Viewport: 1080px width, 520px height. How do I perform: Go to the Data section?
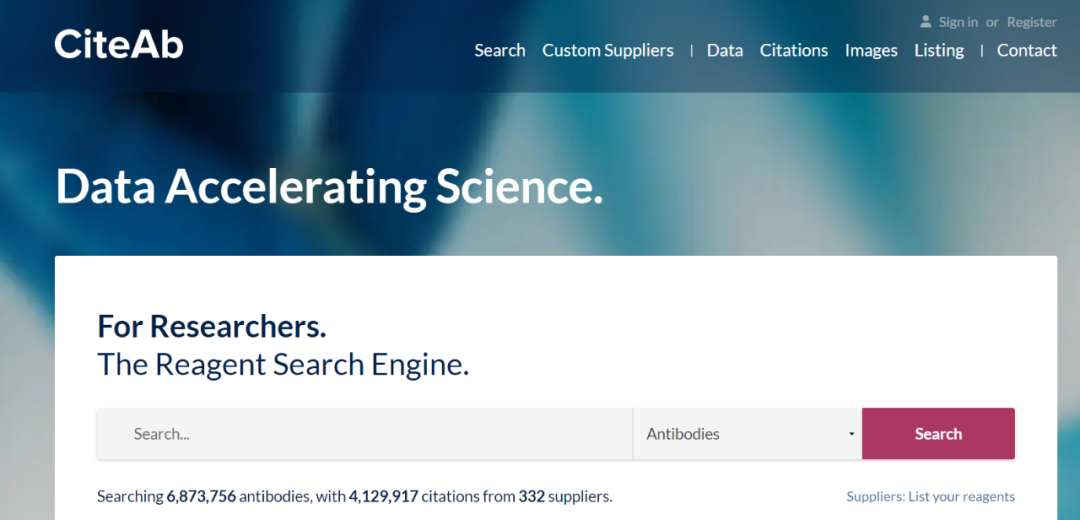725,50
